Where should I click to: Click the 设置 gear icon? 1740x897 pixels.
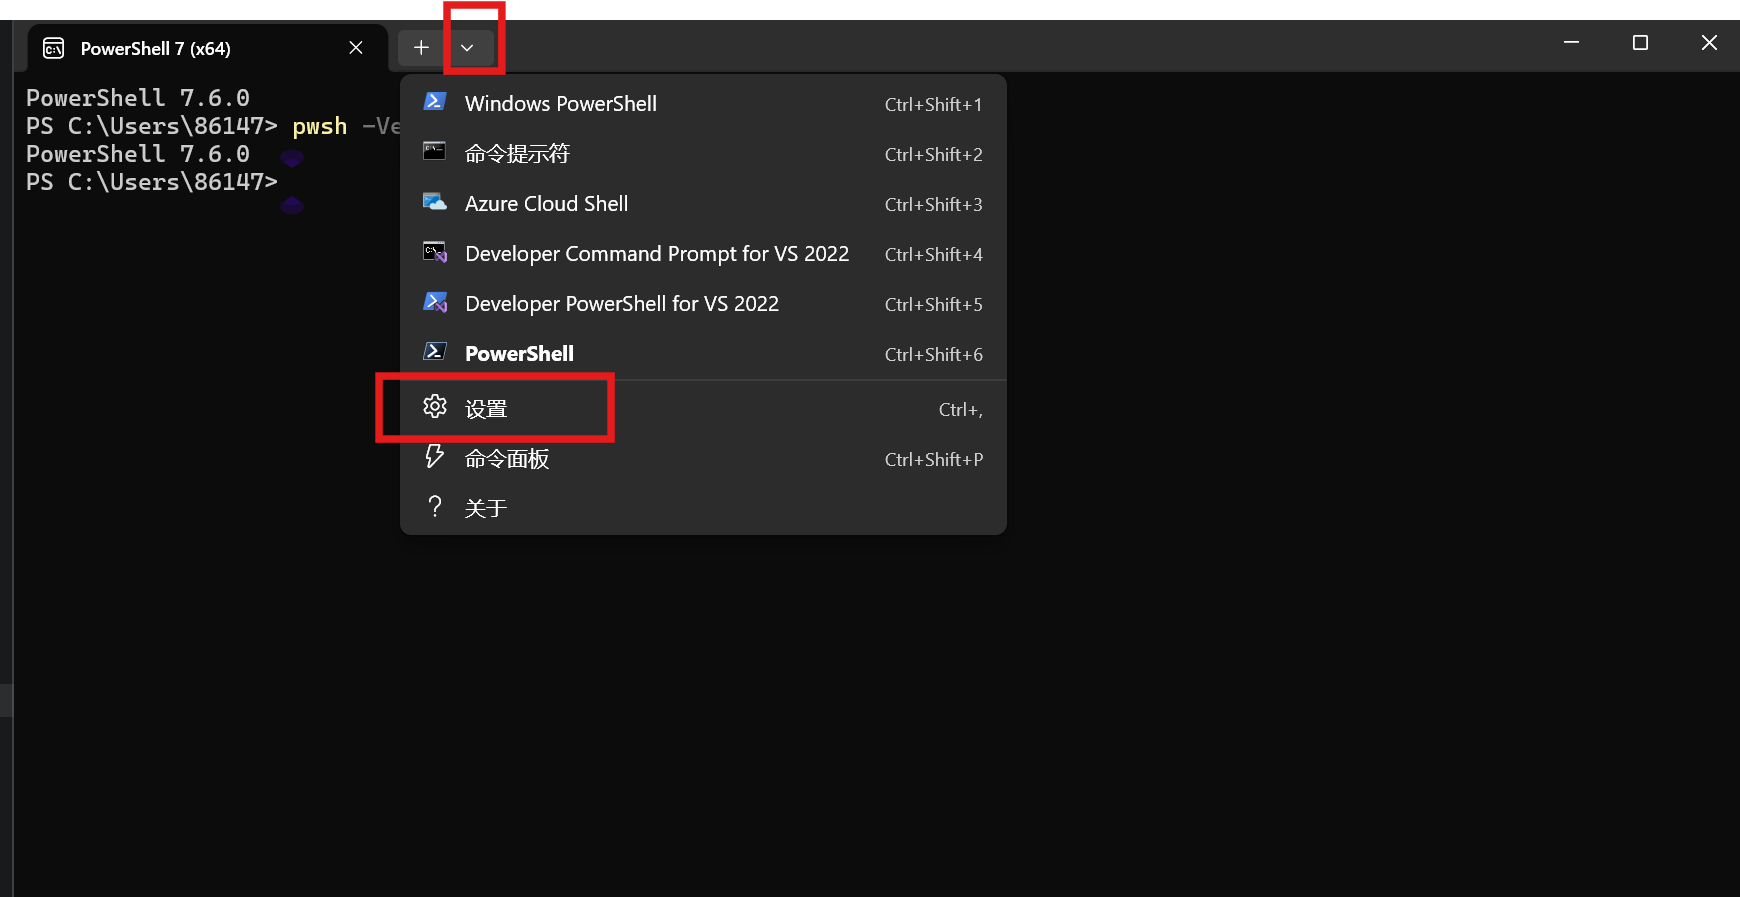point(435,406)
